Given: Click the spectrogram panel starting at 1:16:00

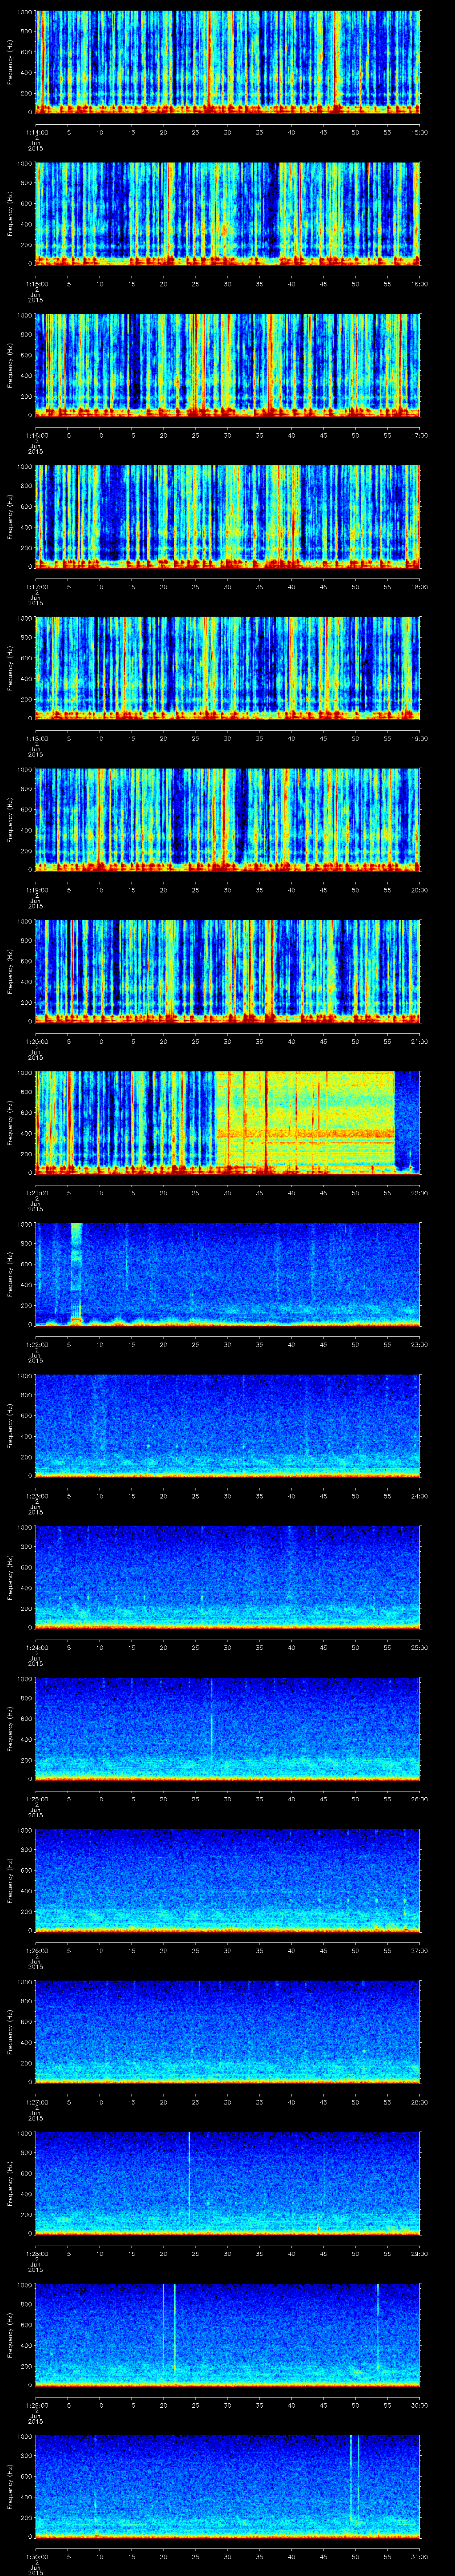Looking at the screenshot, I should click(x=228, y=365).
